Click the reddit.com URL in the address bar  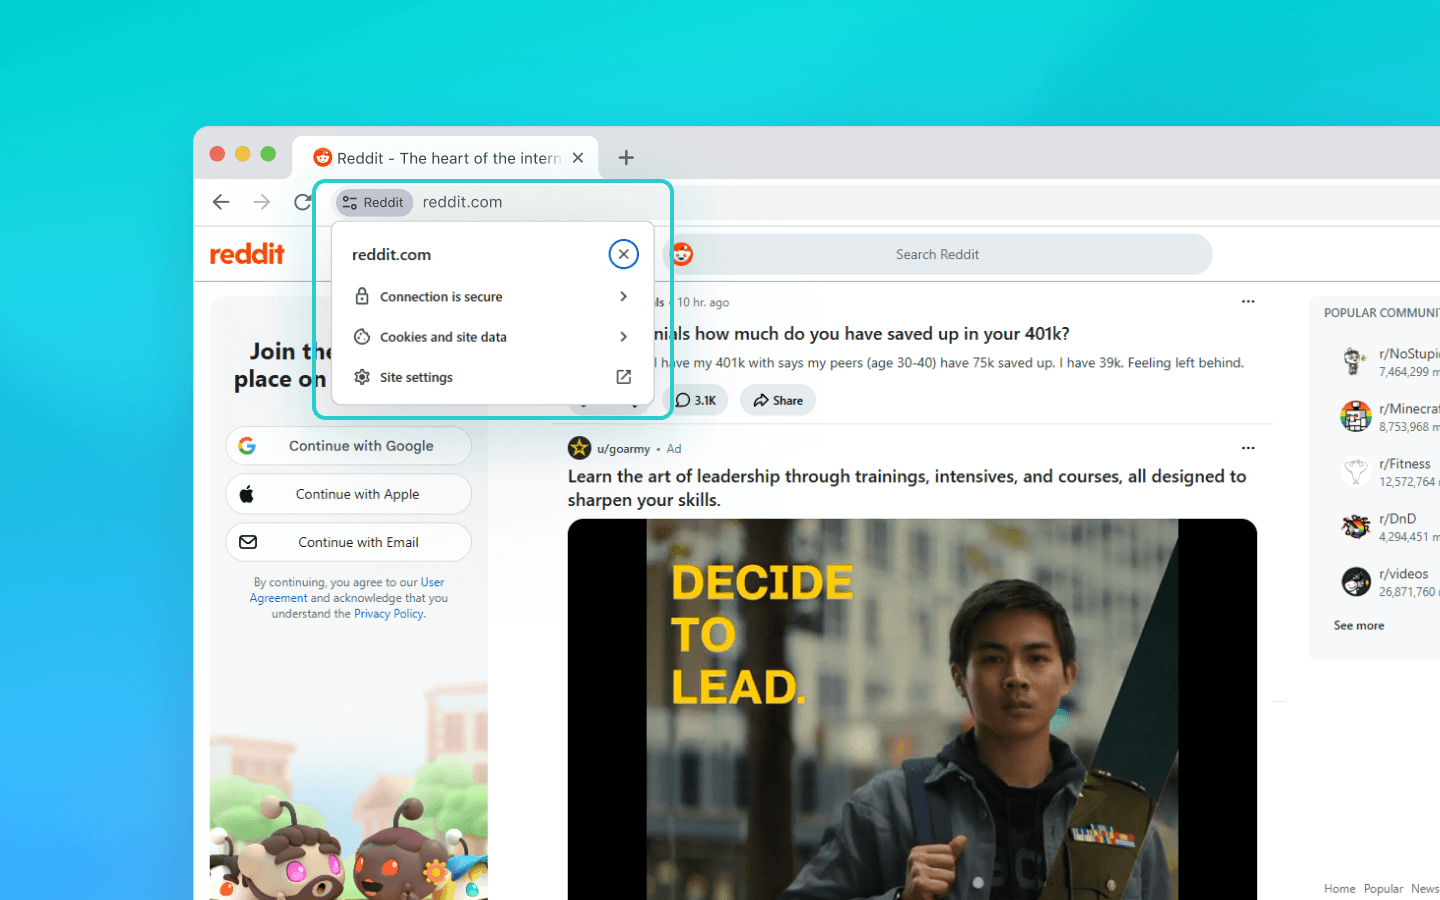tap(462, 202)
